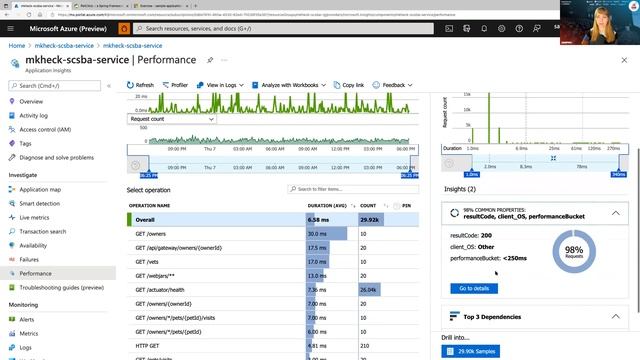Image resolution: width=640 pixels, height=360 pixels.
Task: Open Failures in the sidebar
Action: (x=29, y=260)
